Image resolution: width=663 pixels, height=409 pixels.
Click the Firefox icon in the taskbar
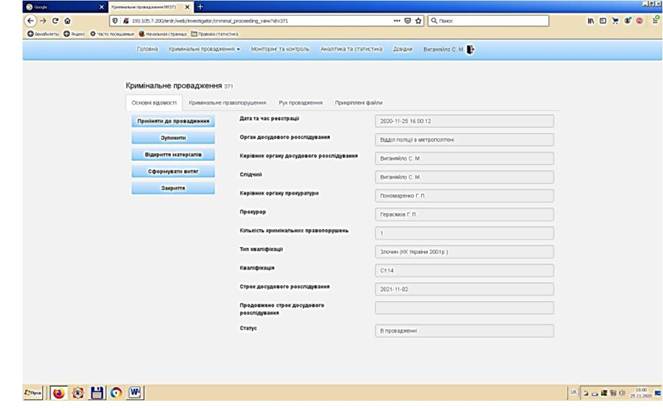[58, 393]
